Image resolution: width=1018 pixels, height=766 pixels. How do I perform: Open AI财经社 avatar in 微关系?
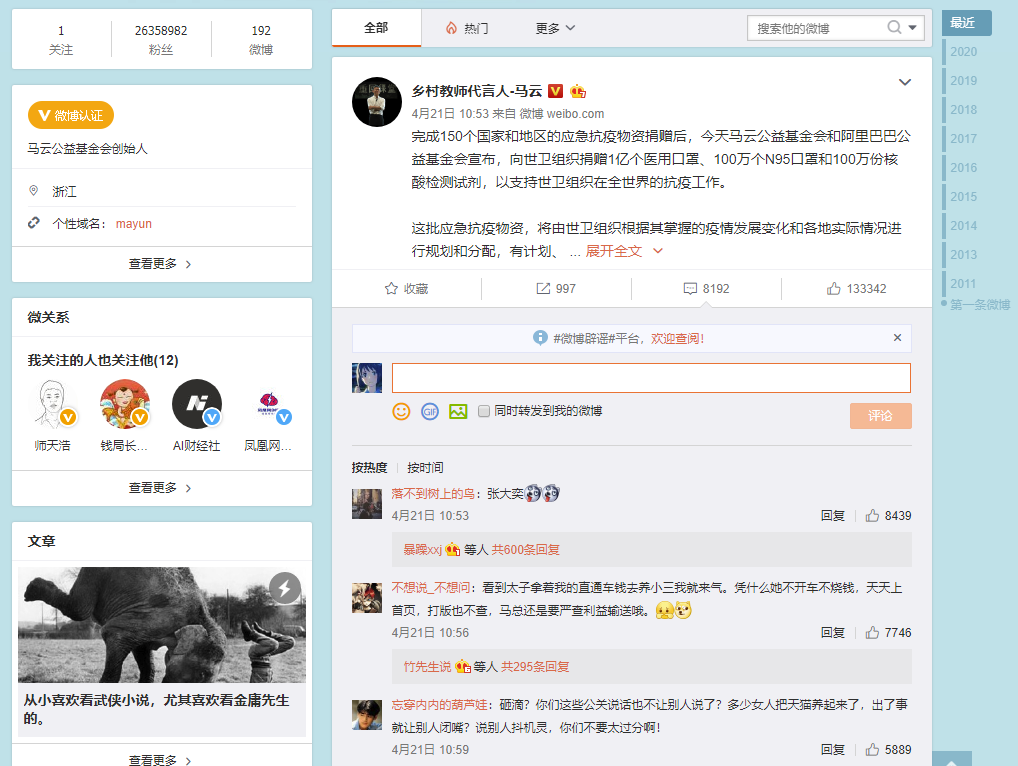(x=197, y=404)
